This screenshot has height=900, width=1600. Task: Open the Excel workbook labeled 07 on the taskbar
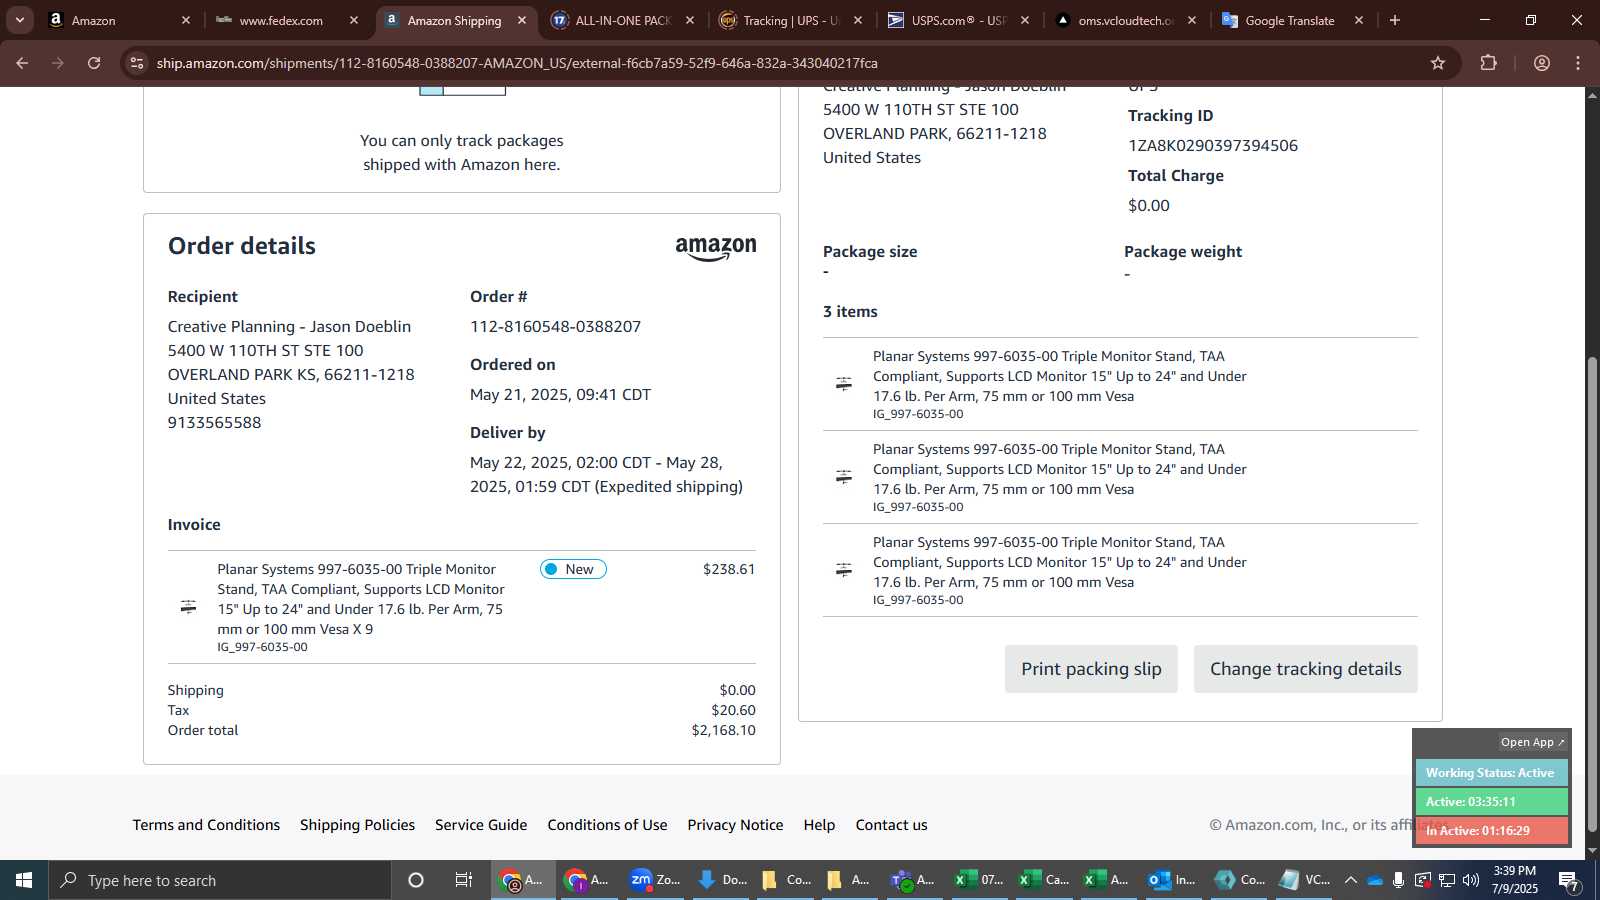coord(979,880)
